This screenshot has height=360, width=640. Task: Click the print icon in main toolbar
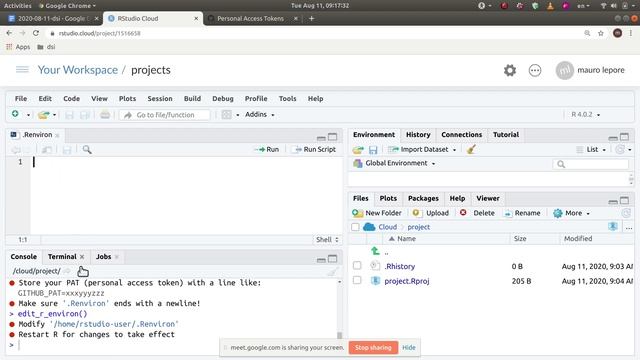point(105,115)
